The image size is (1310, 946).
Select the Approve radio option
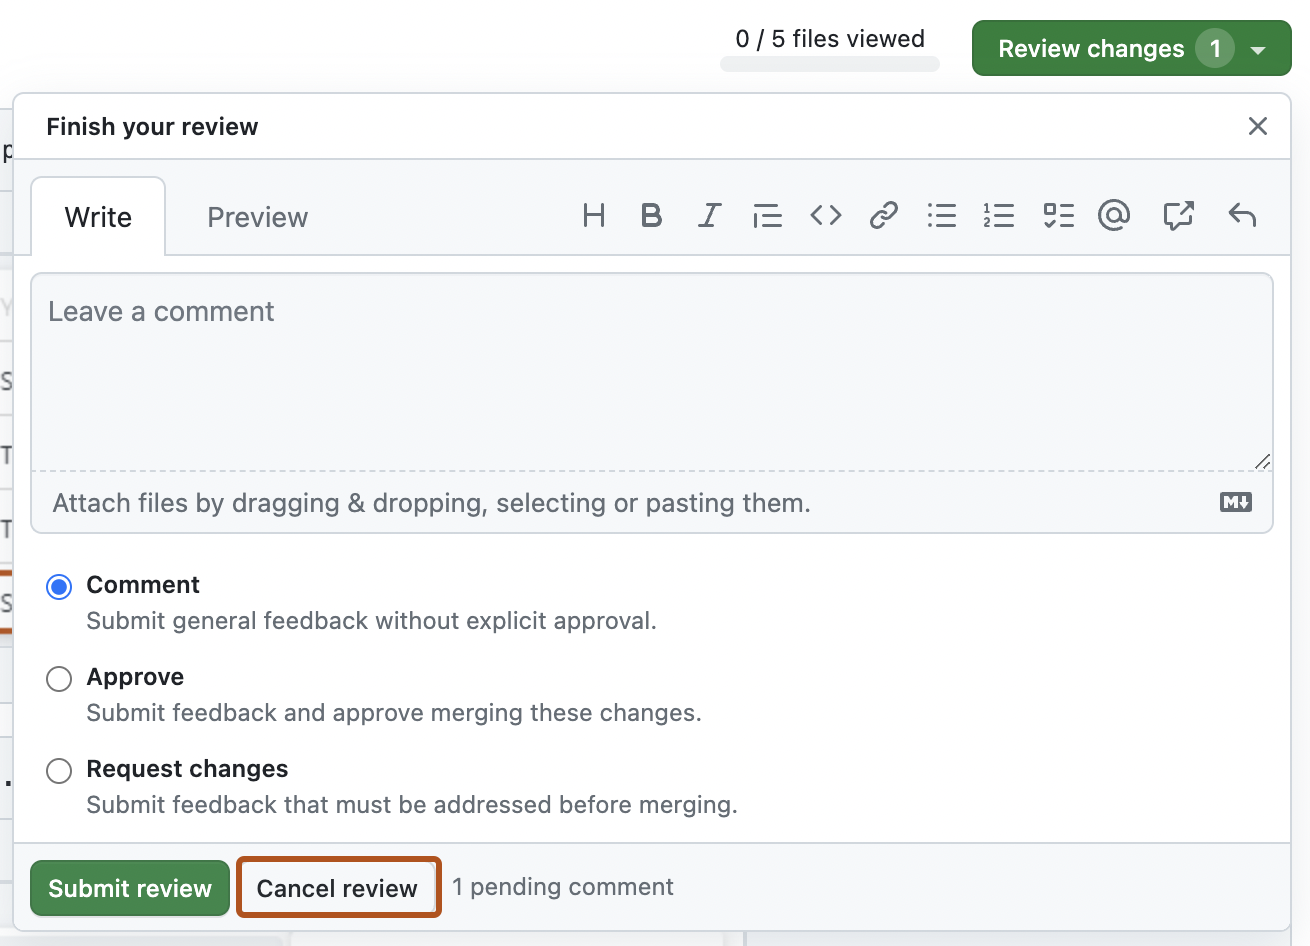coord(59,679)
